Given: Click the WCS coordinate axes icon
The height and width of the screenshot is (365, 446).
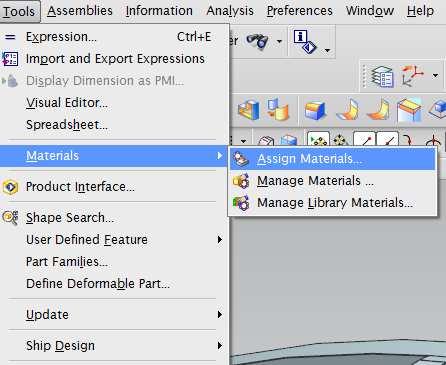Looking at the screenshot, I should 412,76.
